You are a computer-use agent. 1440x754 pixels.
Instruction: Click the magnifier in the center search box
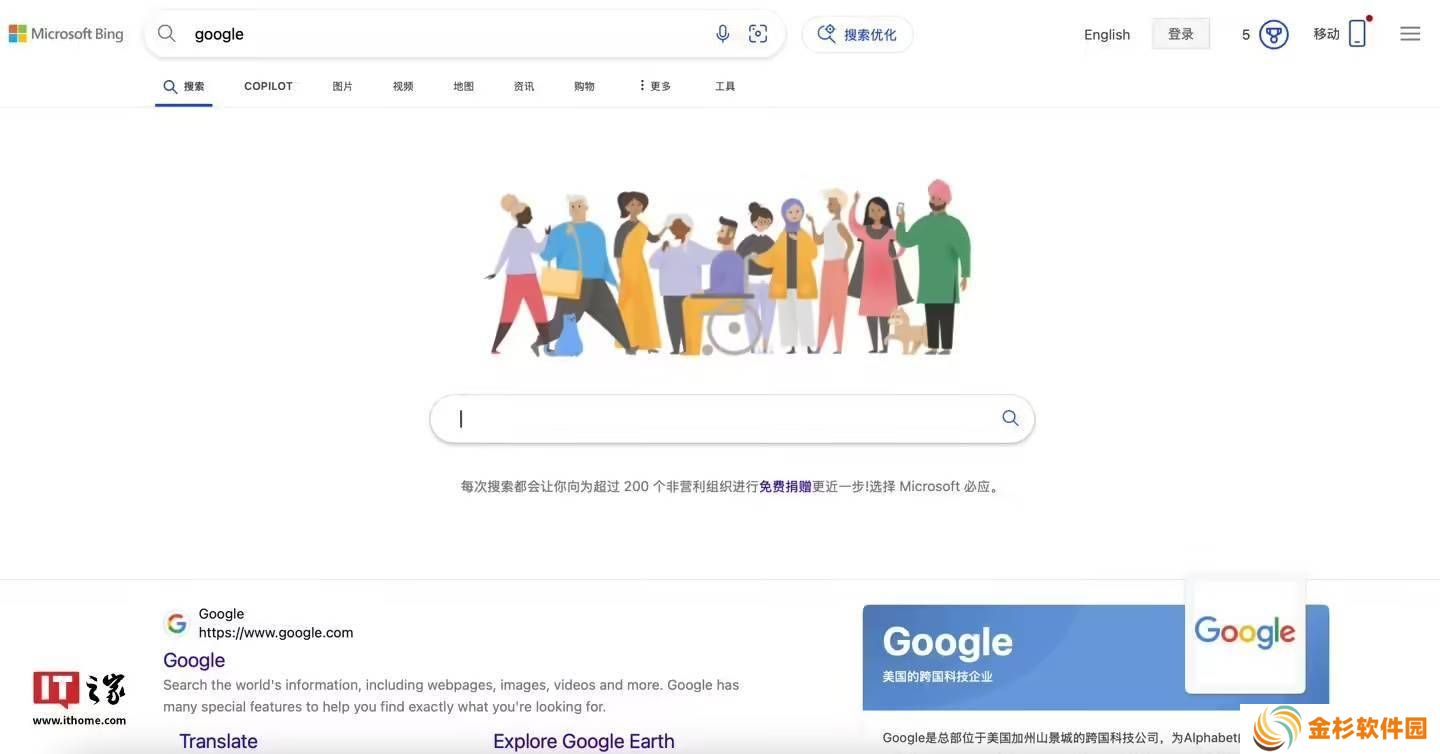(1010, 418)
